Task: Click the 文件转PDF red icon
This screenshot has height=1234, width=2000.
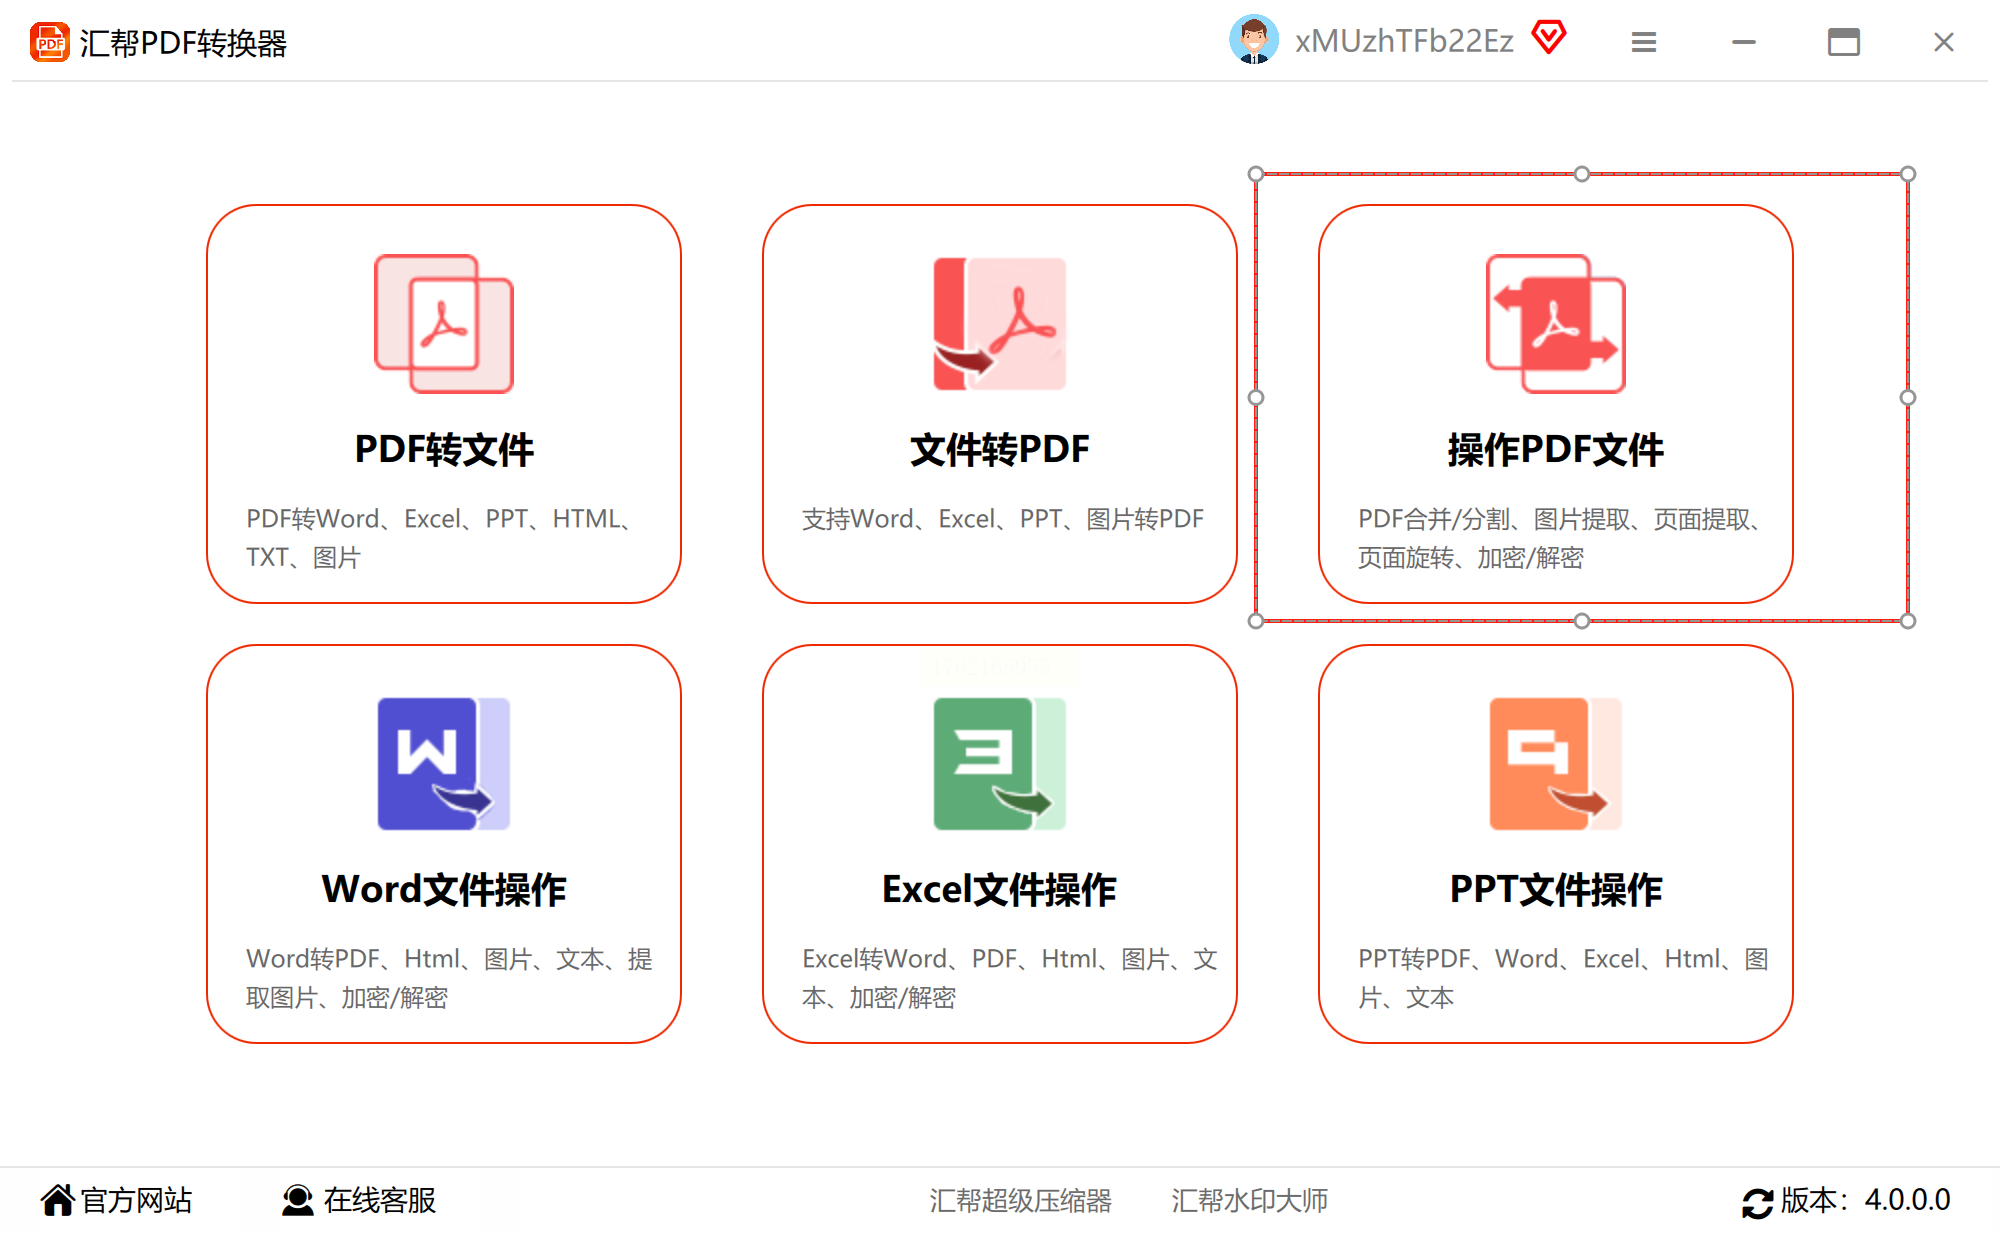Action: tap(999, 323)
